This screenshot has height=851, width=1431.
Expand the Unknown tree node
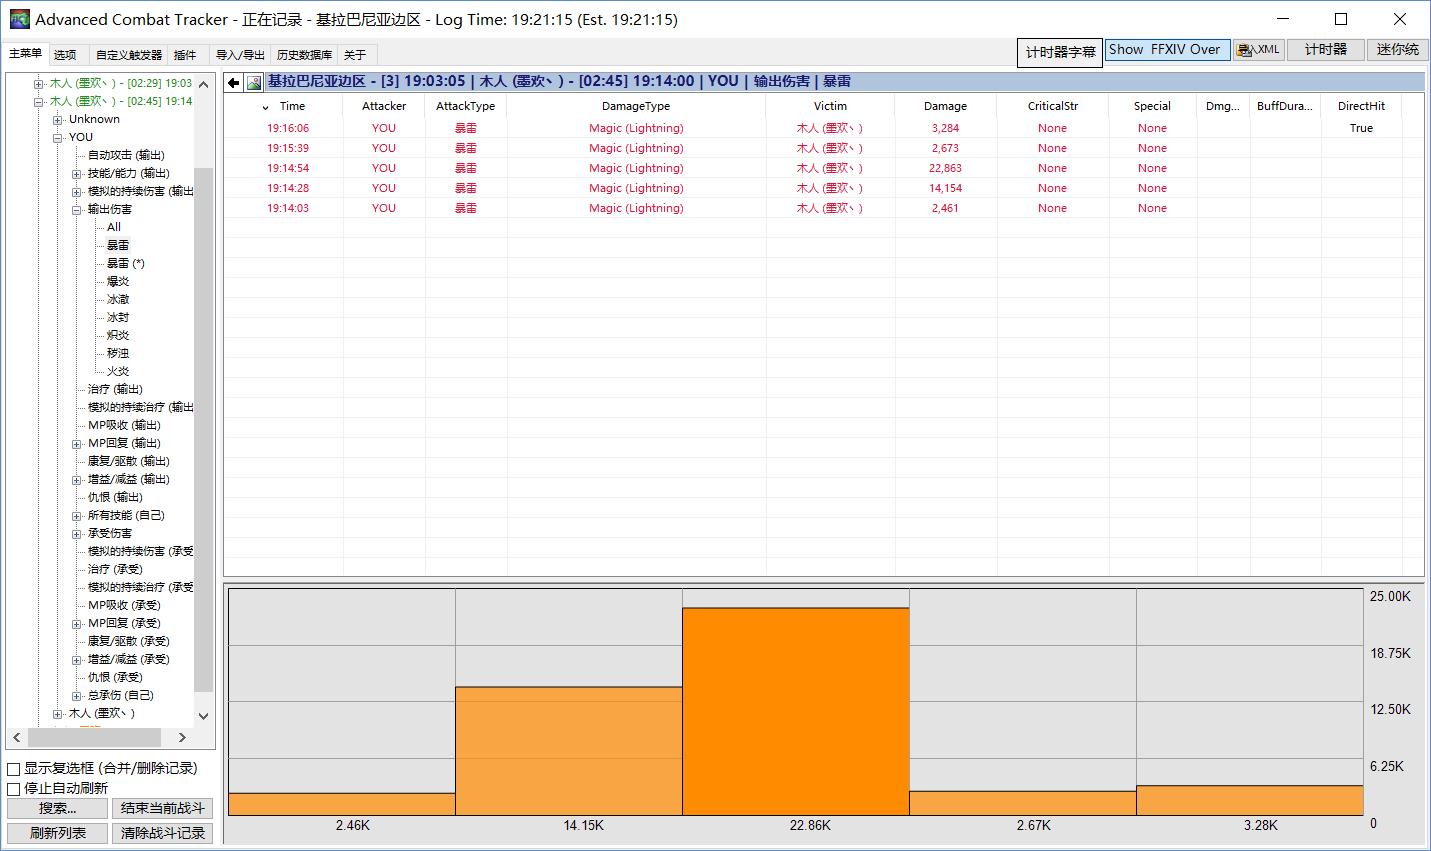pos(58,120)
